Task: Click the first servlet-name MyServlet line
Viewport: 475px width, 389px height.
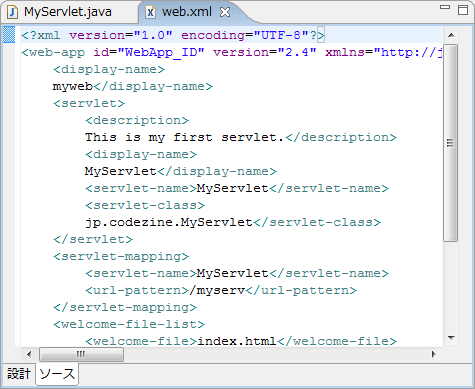Action: pos(237,188)
